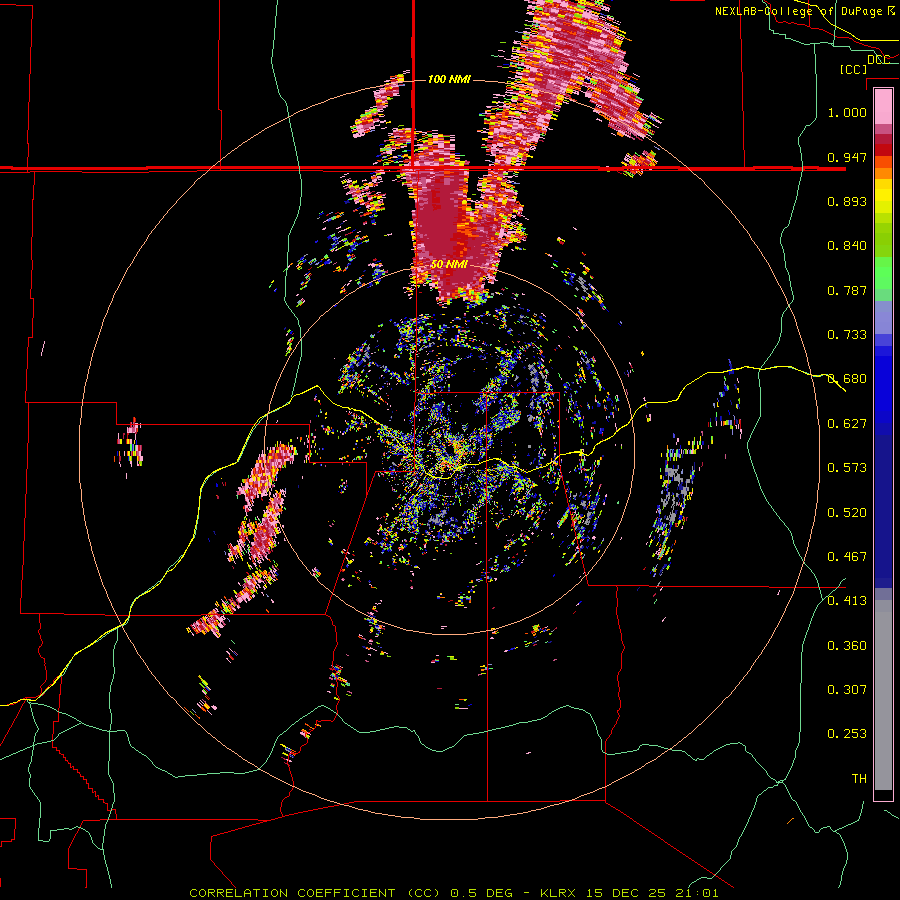The width and height of the screenshot is (900, 900).
Task: Click the TH threshold label on legend
Action: tap(859, 779)
